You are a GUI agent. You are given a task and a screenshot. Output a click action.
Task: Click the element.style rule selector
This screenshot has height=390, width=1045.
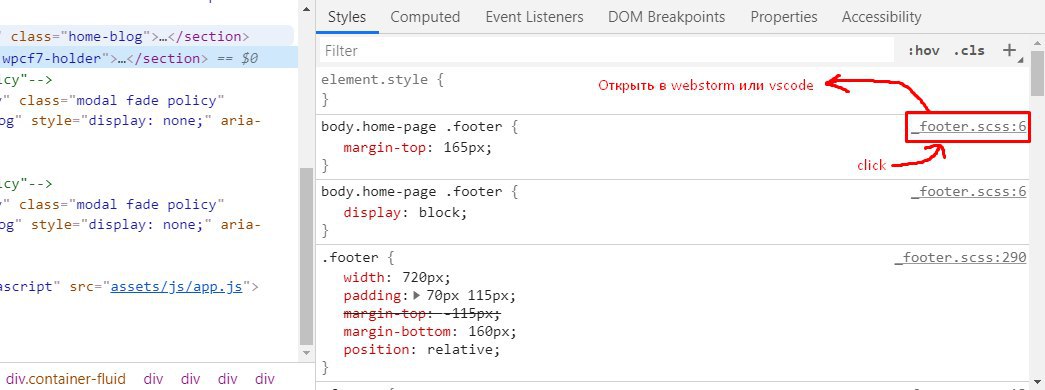pos(374,80)
